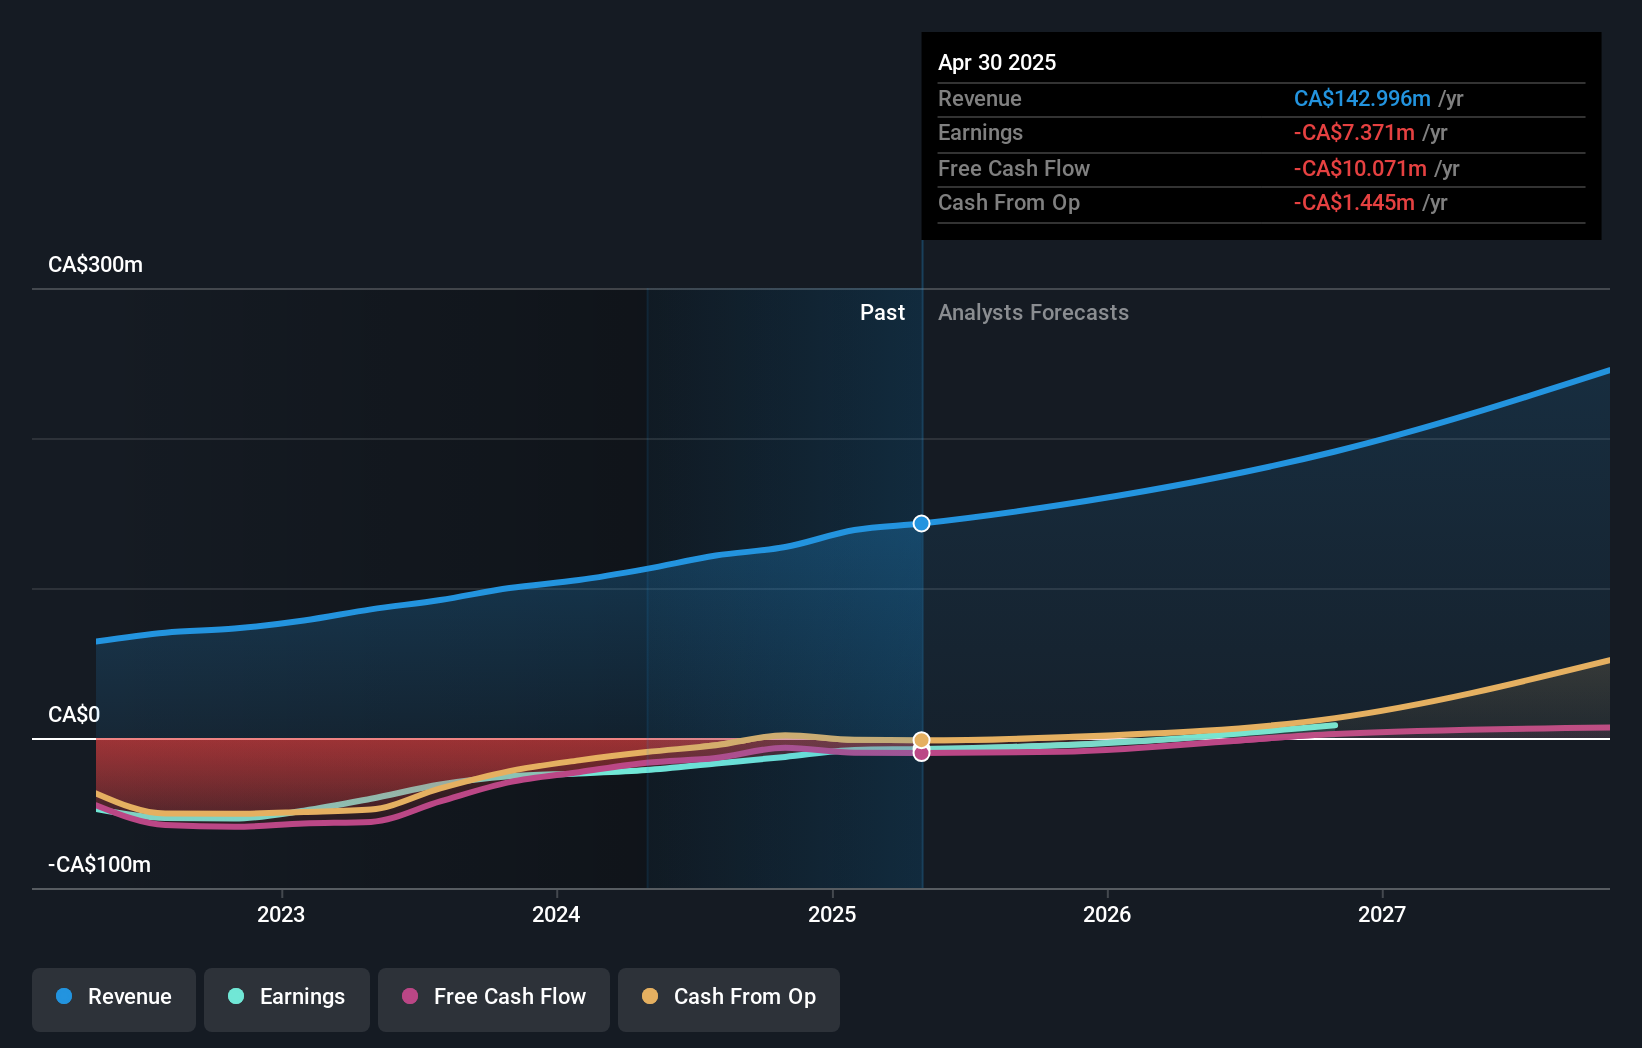Toggle the Revenue series visibility
Image resolution: width=1642 pixels, height=1048 pixels.
coord(113,997)
